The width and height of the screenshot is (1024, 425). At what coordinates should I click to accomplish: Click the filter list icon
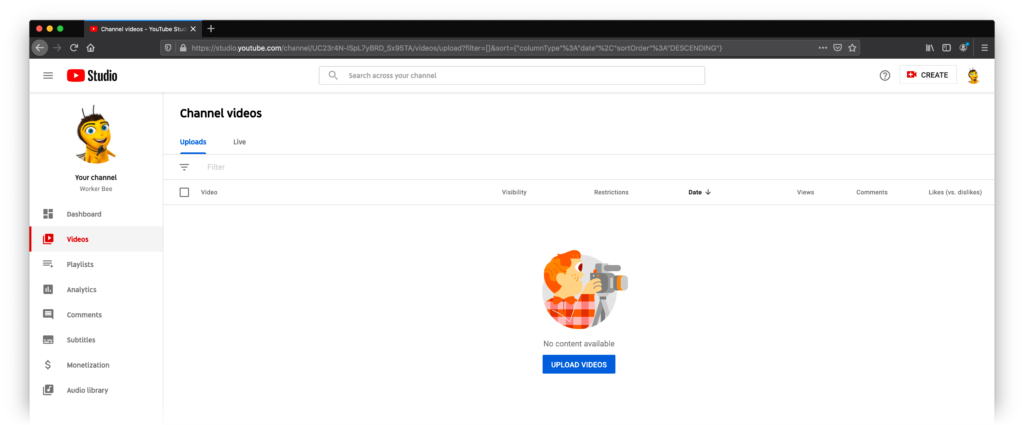[184, 167]
